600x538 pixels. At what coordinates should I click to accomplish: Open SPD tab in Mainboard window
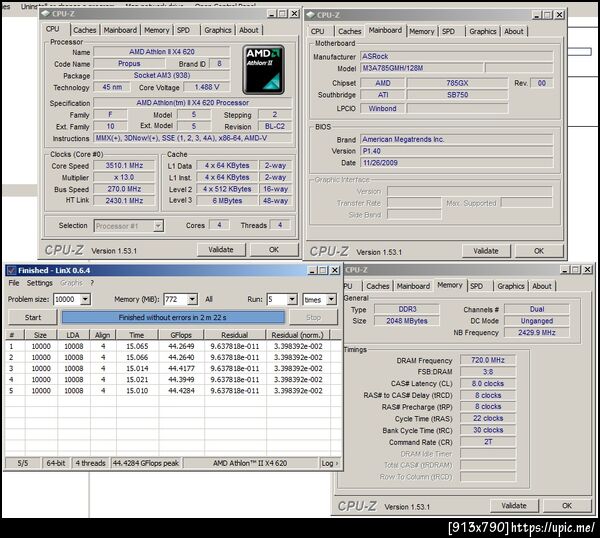[x=448, y=31]
